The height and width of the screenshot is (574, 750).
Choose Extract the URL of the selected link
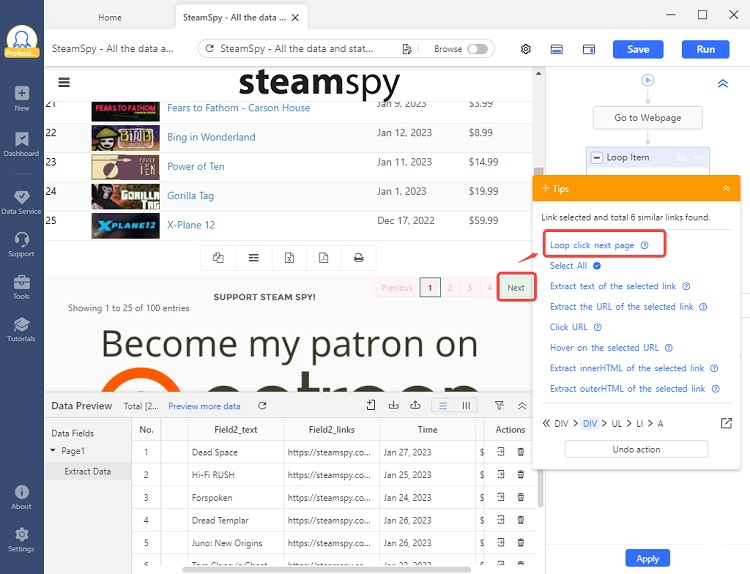(621, 307)
